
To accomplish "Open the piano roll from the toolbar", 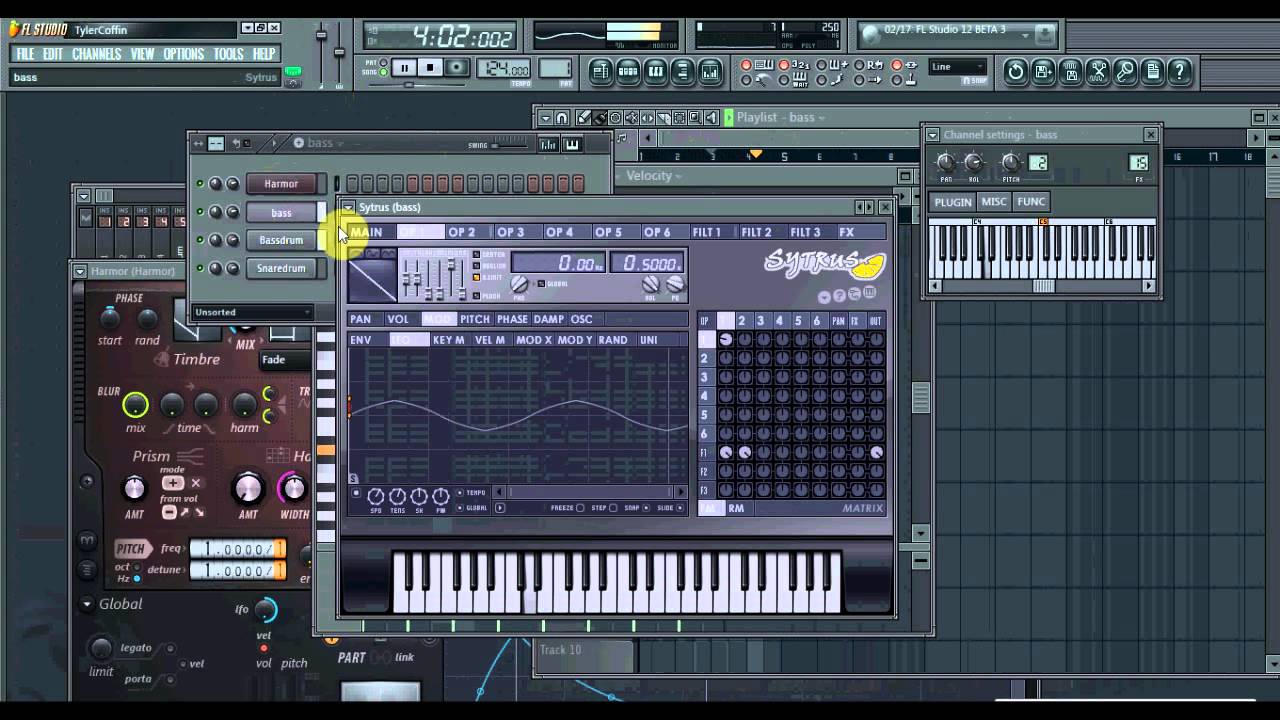I will 655,71.
